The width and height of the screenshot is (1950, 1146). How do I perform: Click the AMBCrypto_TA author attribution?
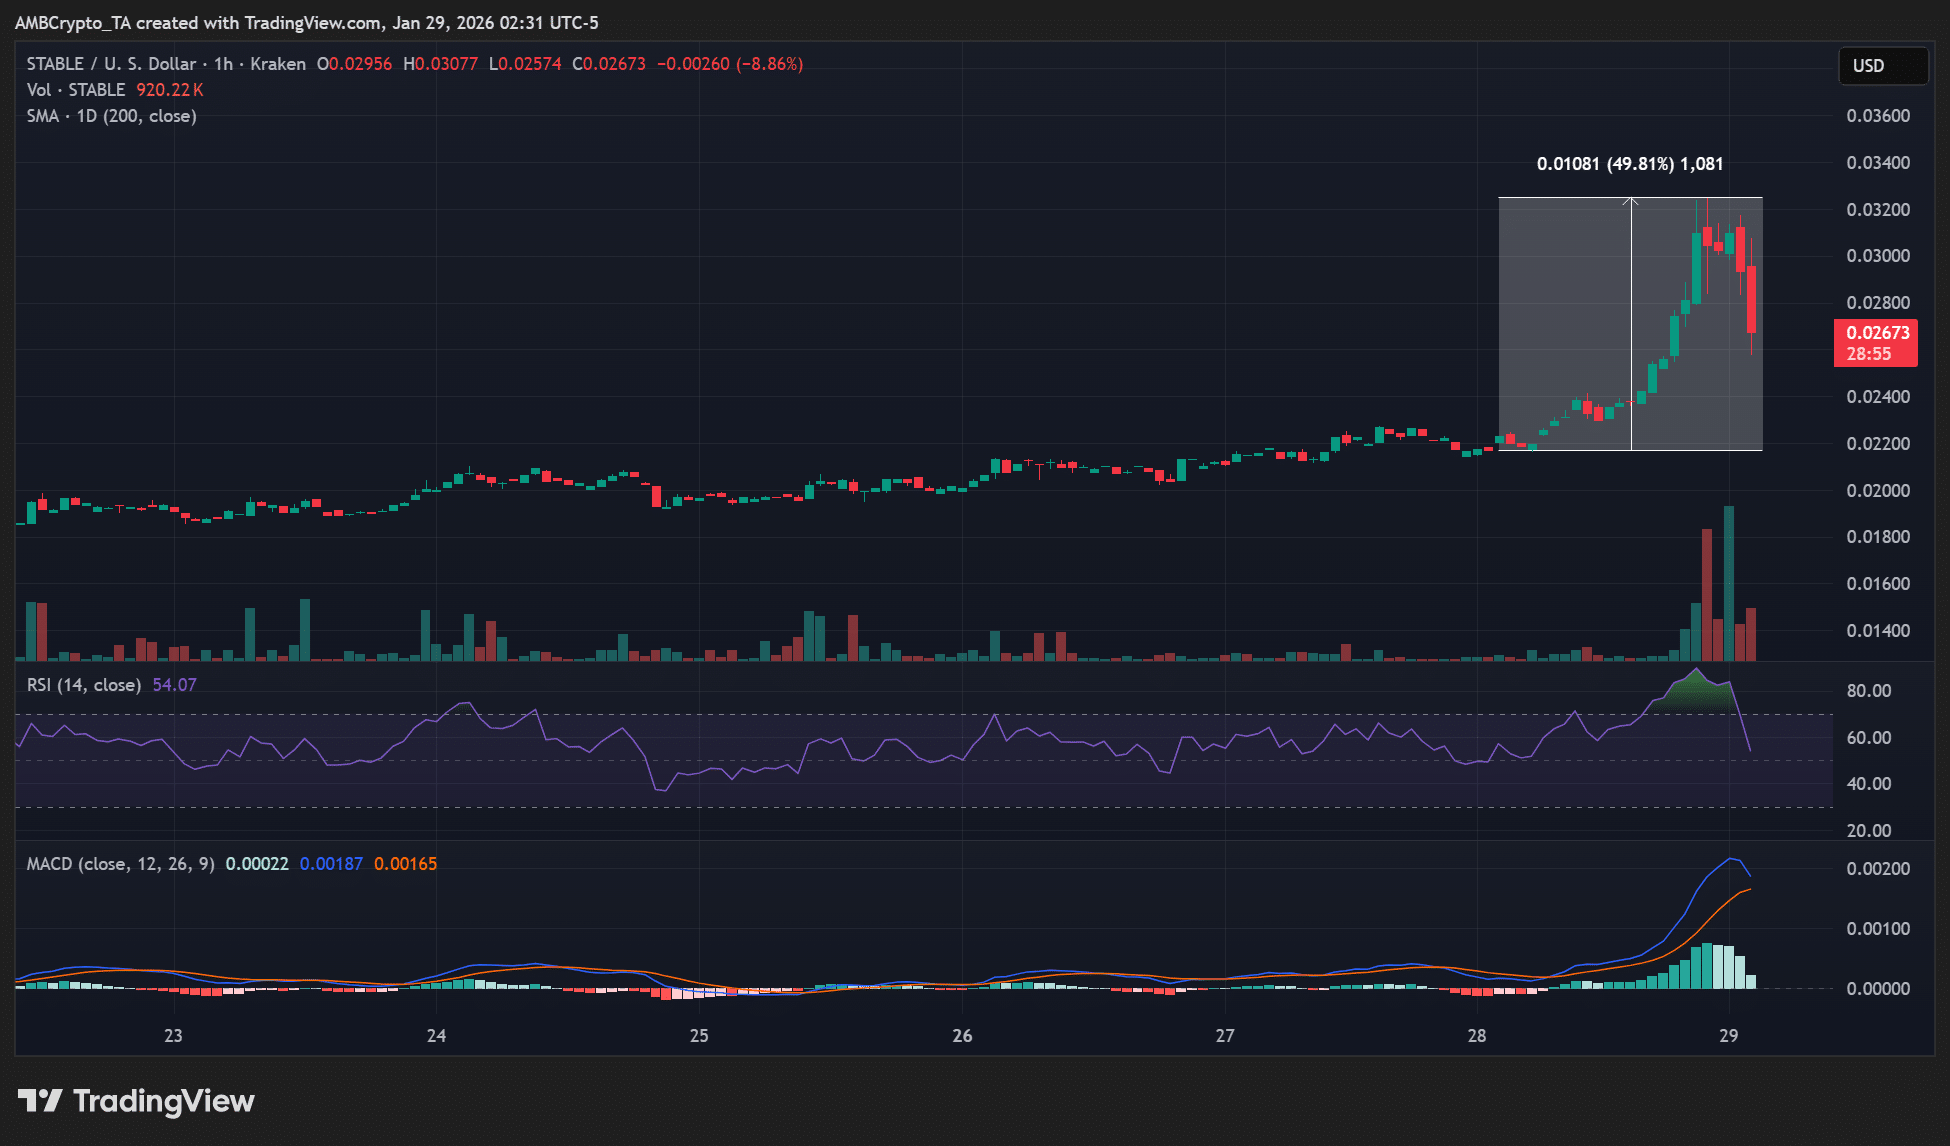point(71,22)
